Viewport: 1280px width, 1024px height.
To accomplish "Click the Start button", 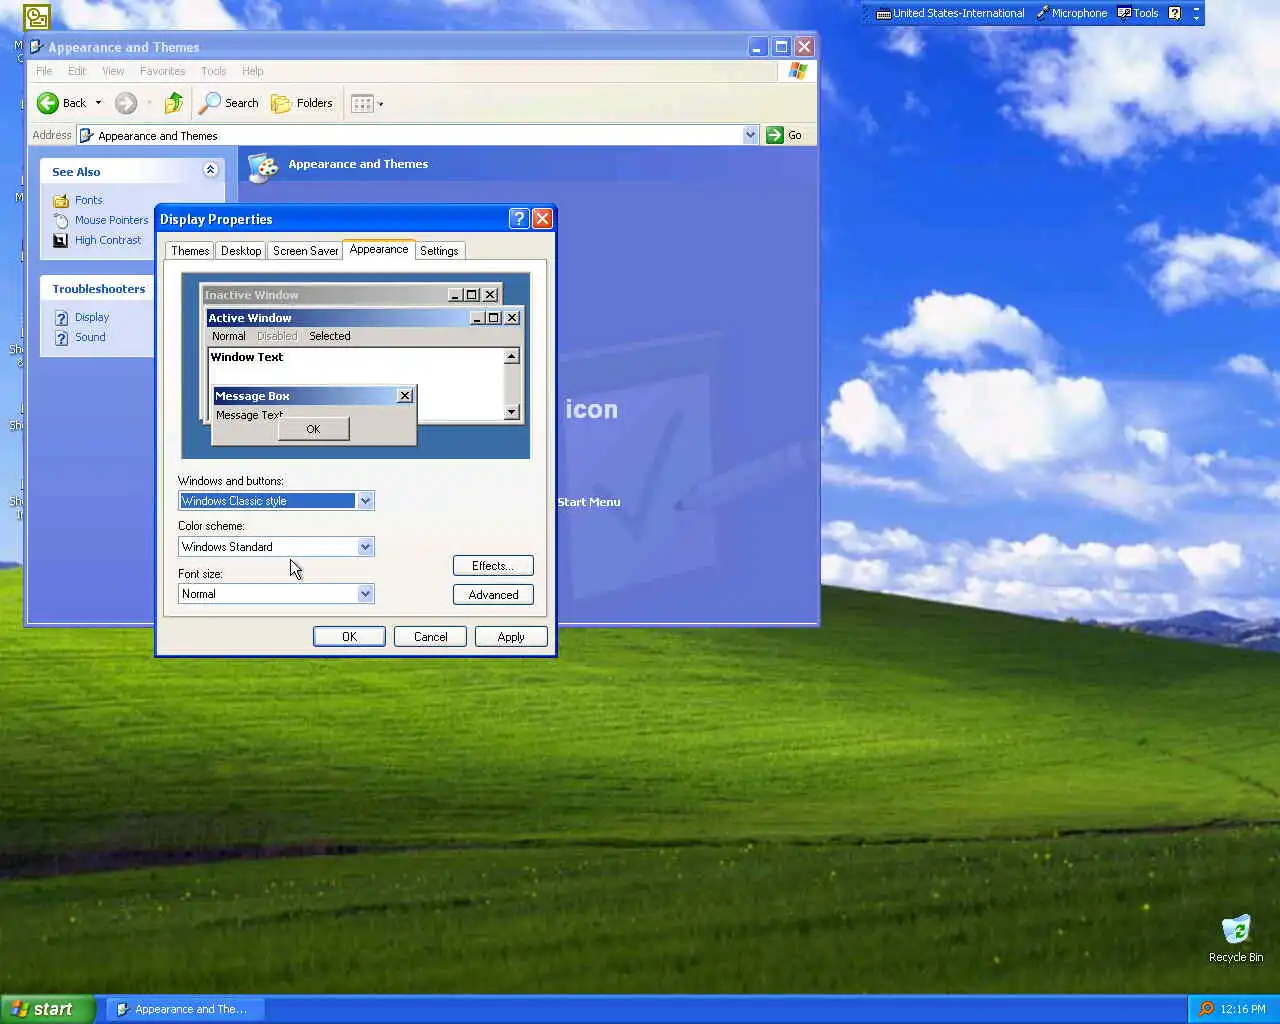I will (47, 1009).
